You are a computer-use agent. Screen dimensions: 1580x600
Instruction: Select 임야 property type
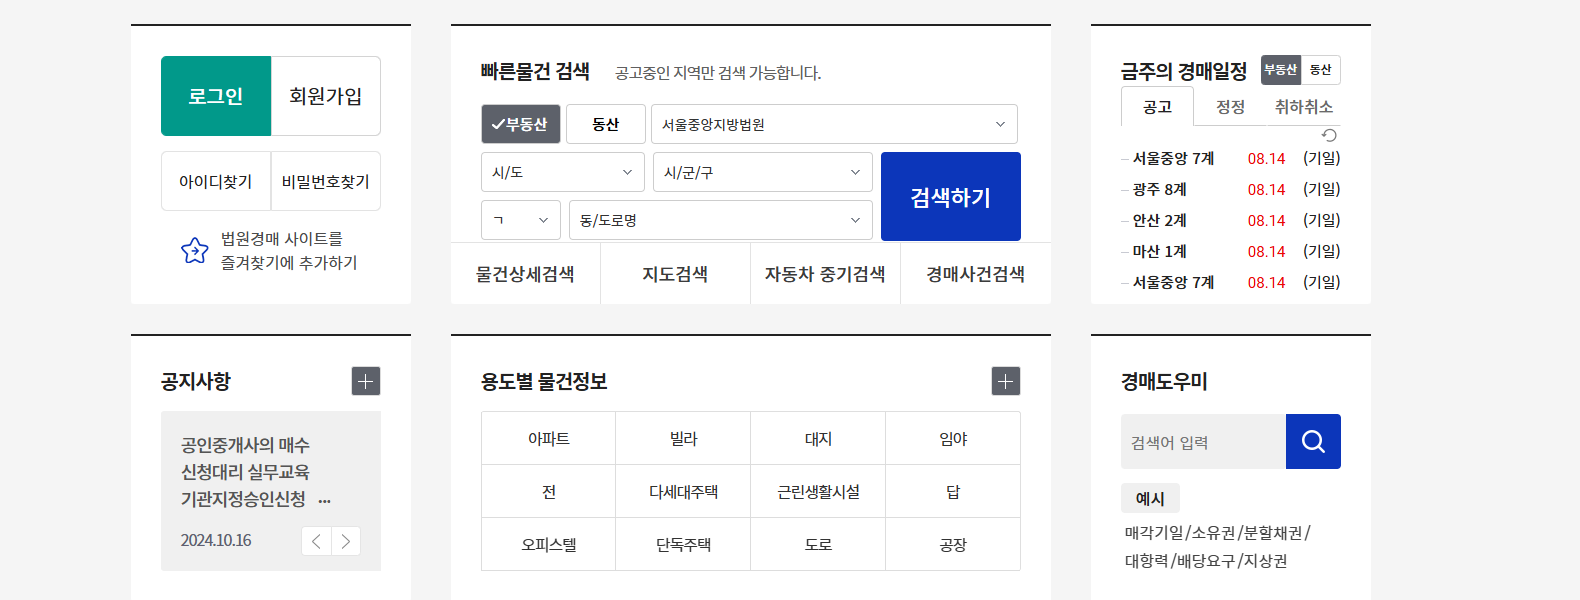[x=953, y=438]
